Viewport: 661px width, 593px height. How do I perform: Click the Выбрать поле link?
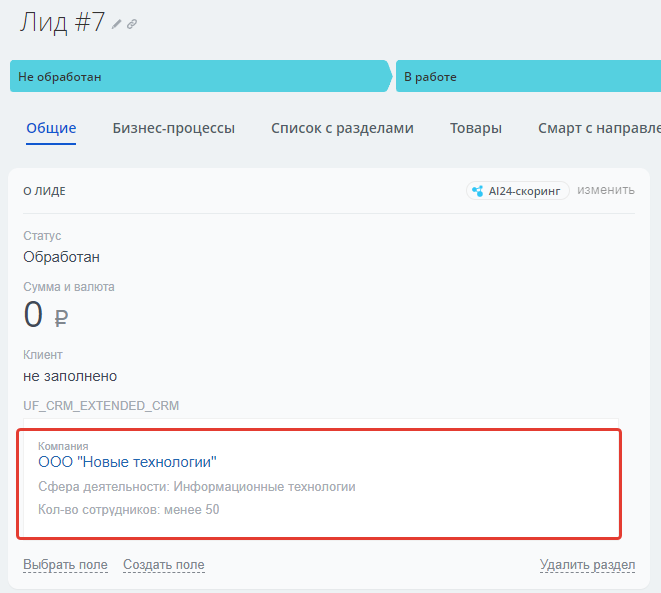pos(65,565)
